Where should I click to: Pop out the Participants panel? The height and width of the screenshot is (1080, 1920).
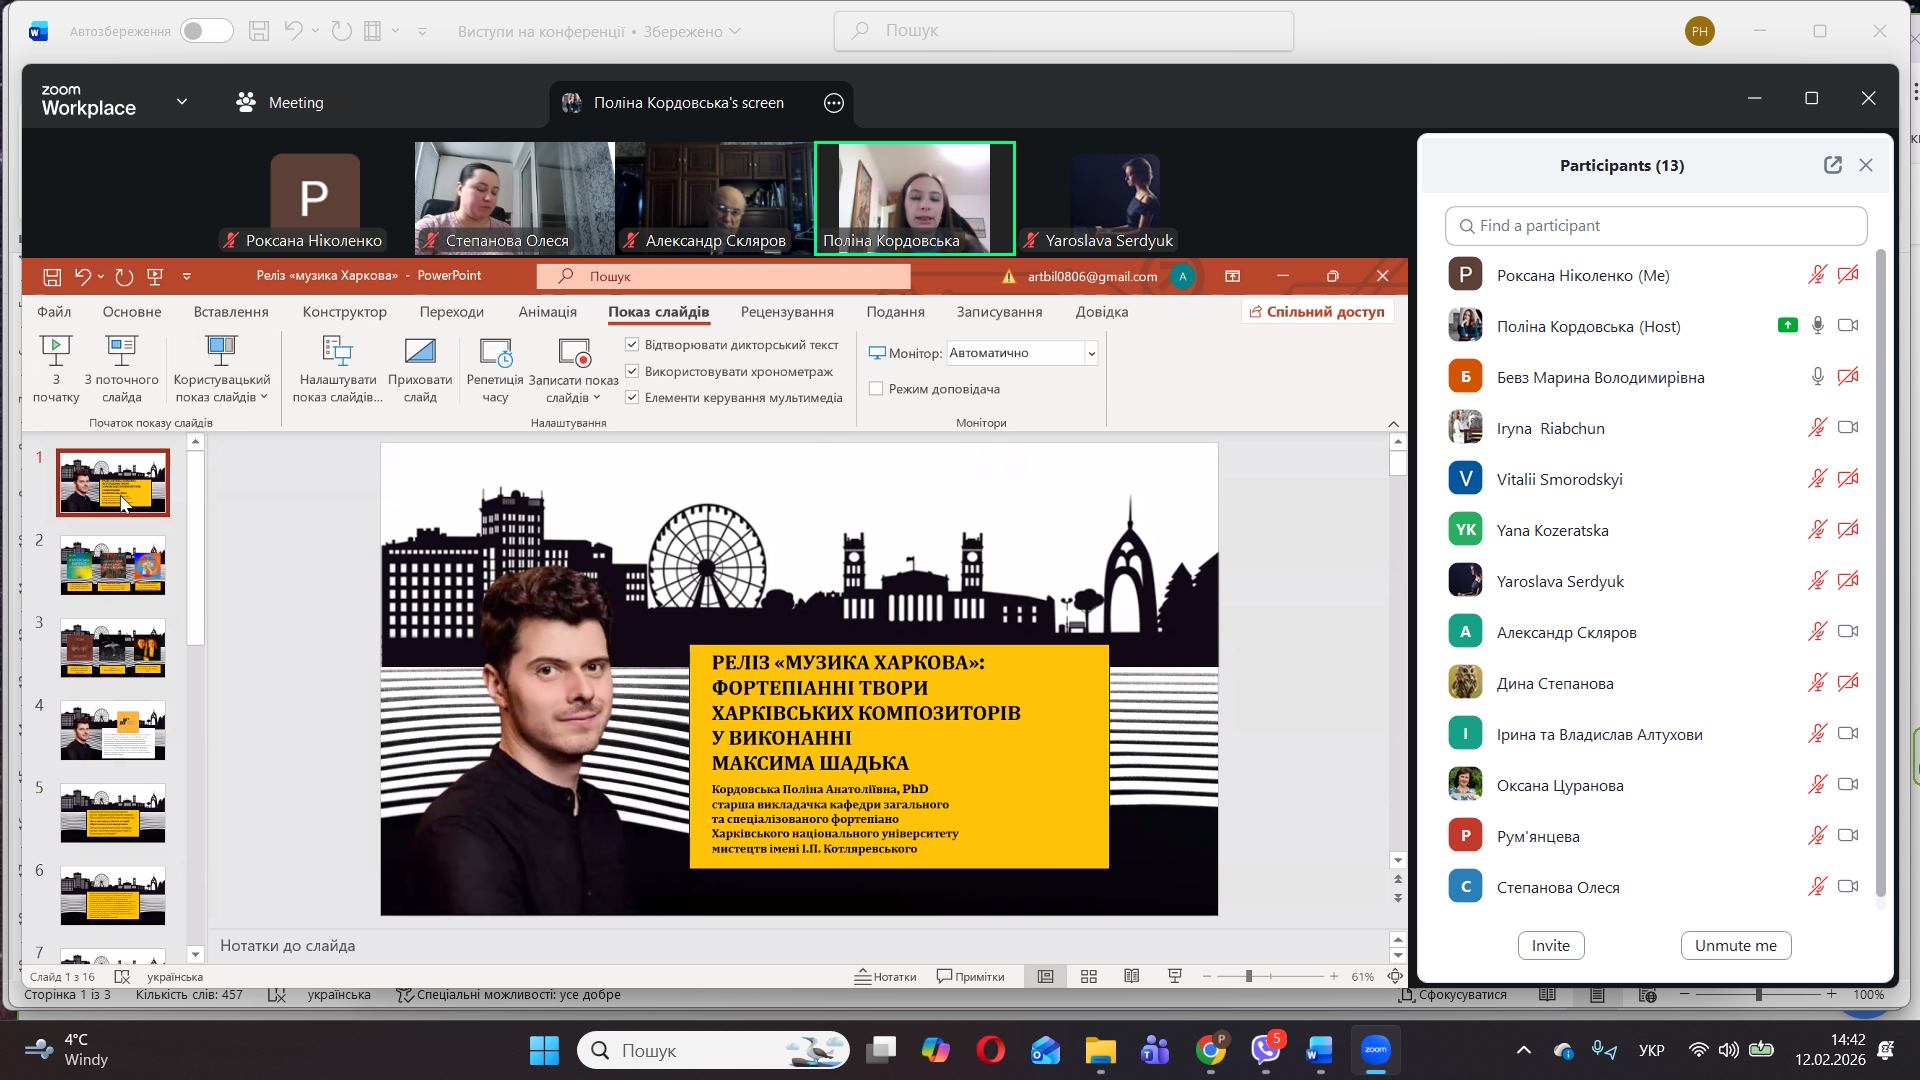(x=1832, y=165)
